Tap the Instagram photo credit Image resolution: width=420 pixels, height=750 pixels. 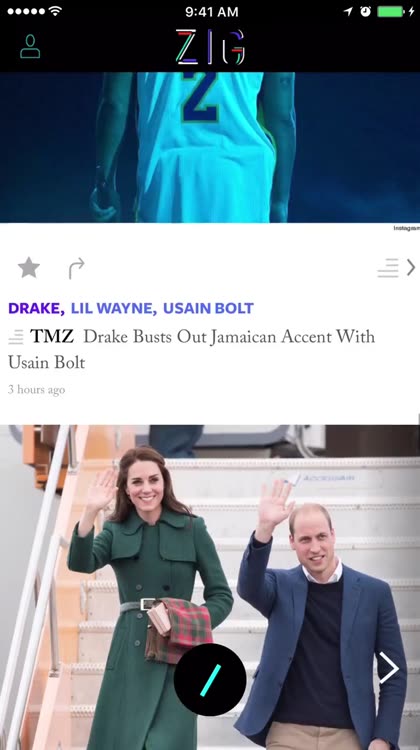coord(406,229)
